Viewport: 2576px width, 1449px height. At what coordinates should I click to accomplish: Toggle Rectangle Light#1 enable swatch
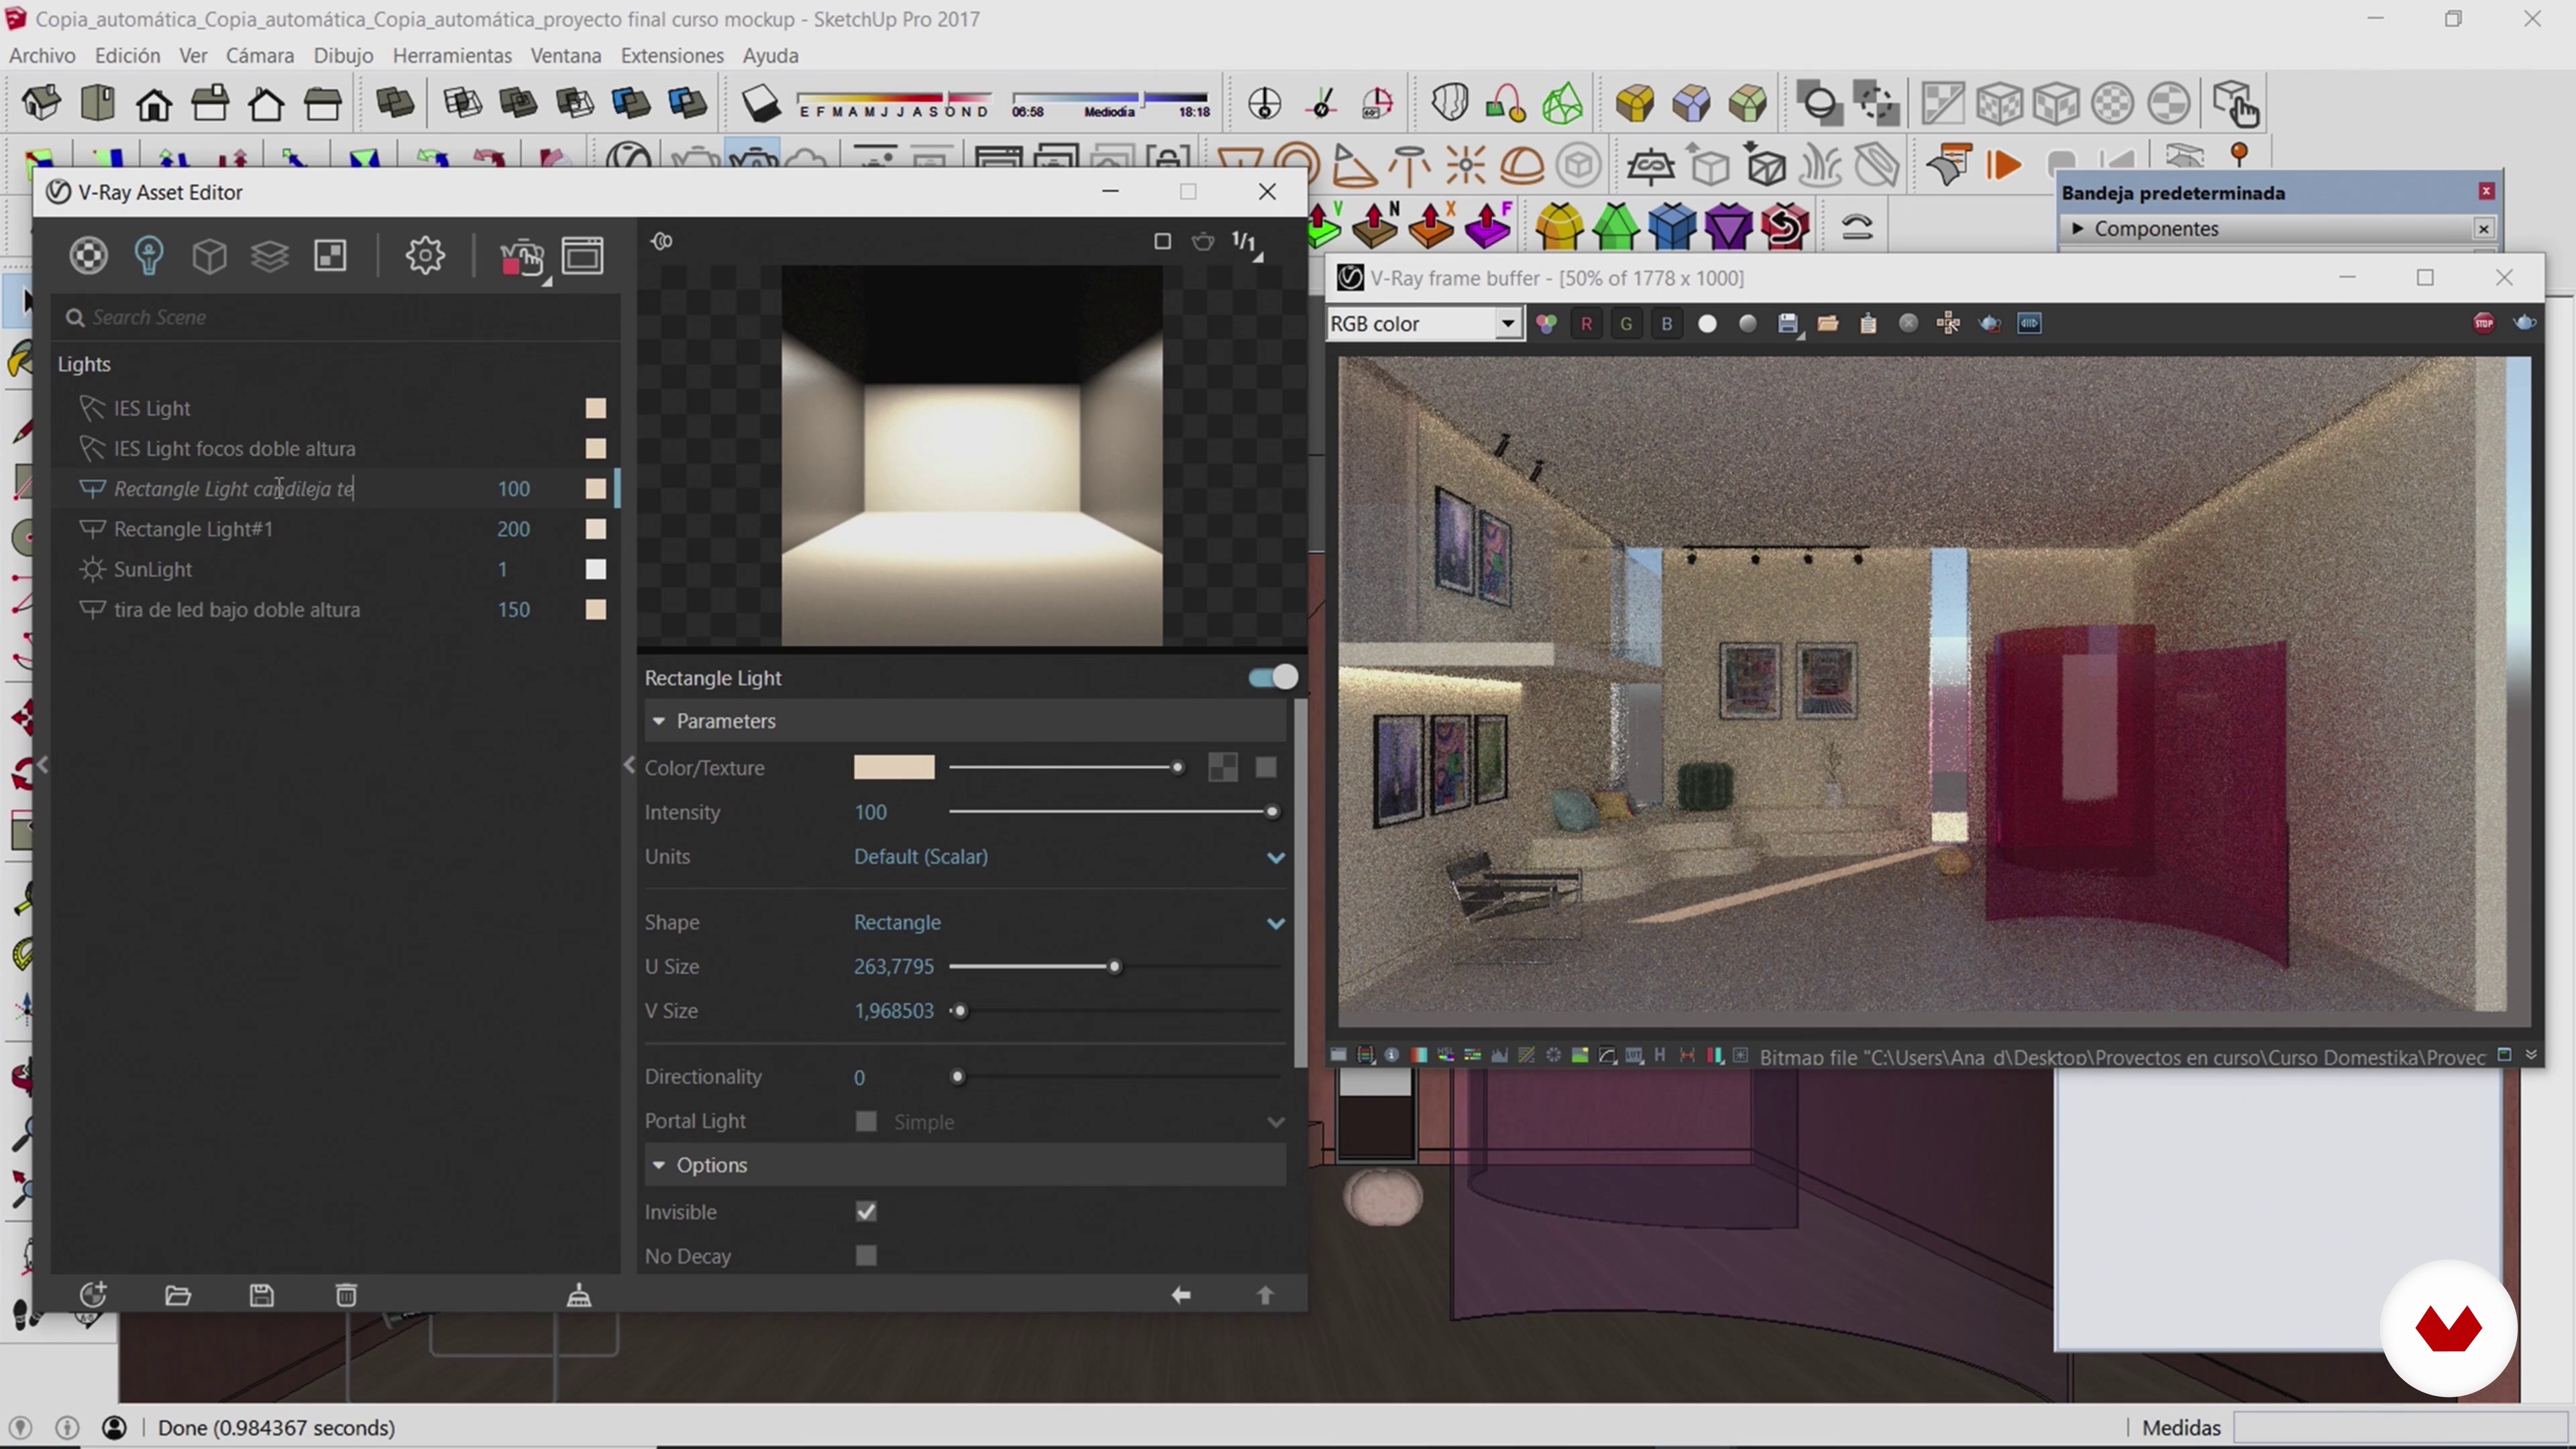pos(596,529)
